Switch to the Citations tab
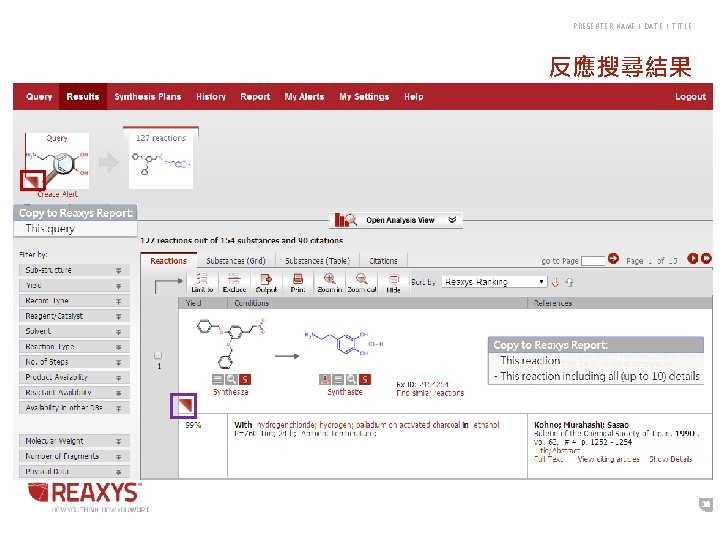The image size is (720, 540). (x=383, y=260)
